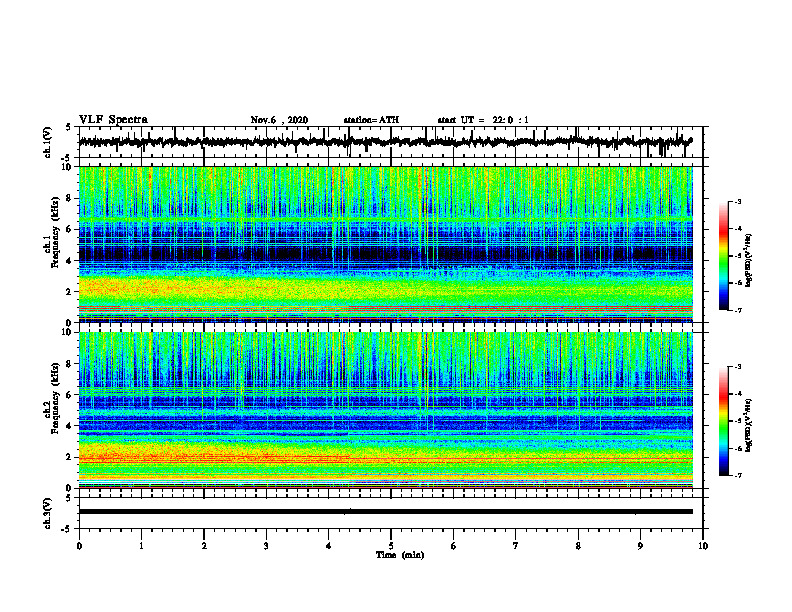Click the ch.1 color scale "-3" label
792x612 pixels.
[x=738, y=201]
